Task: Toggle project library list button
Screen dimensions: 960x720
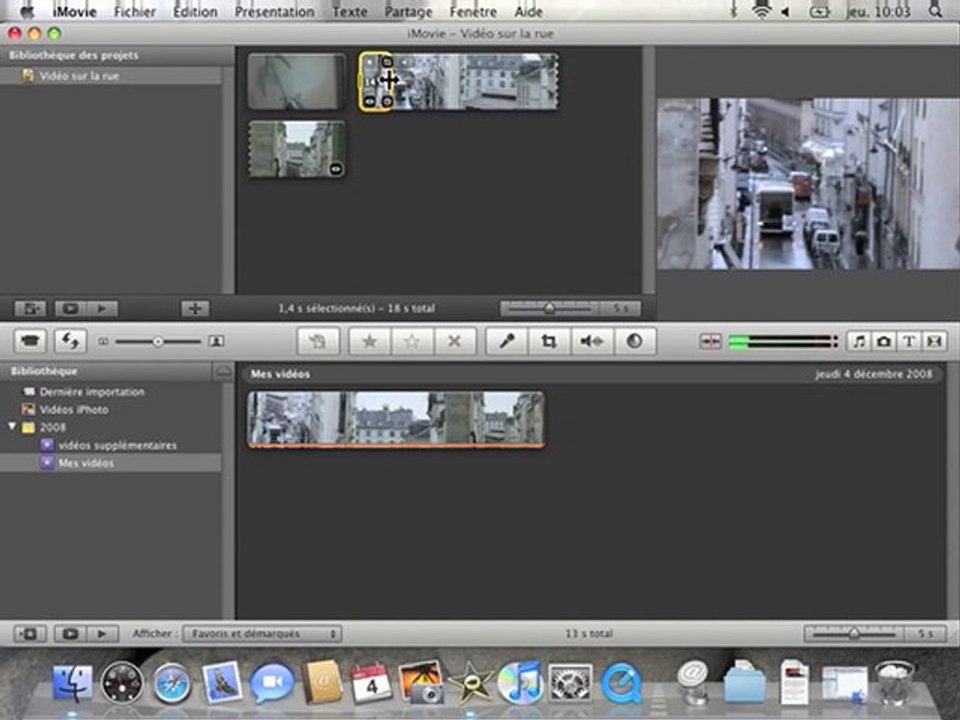Action: click(29, 309)
